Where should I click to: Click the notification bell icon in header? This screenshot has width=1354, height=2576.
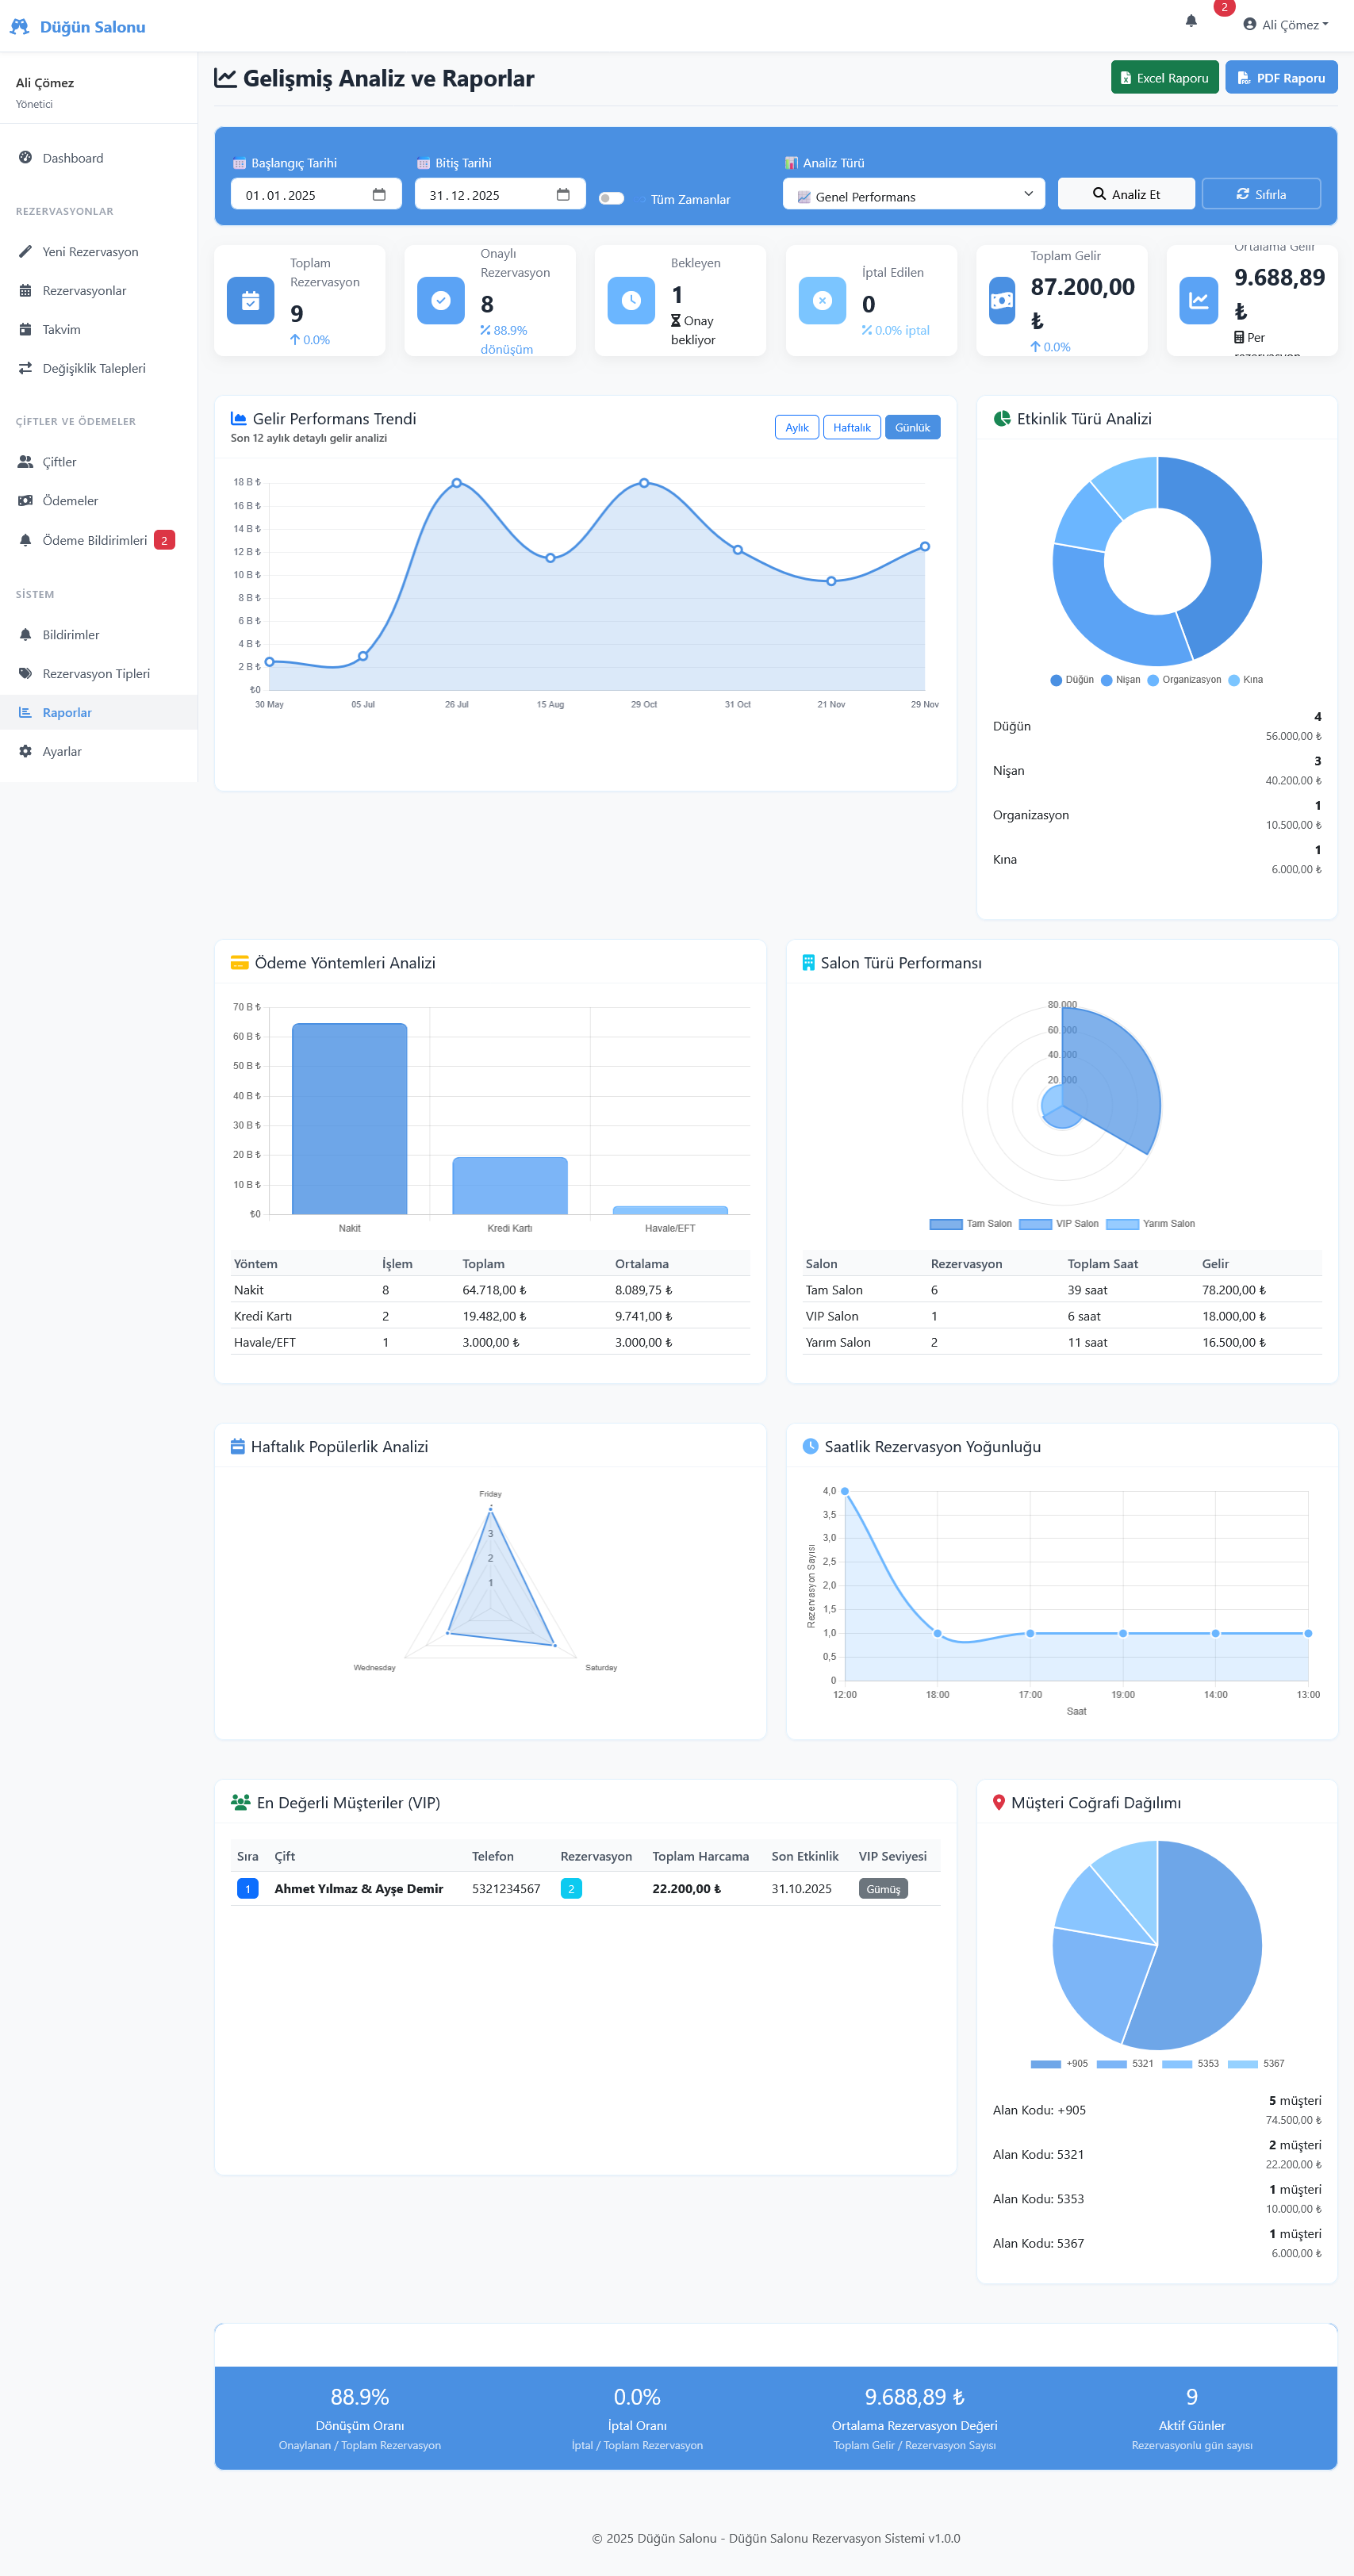(x=1190, y=22)
